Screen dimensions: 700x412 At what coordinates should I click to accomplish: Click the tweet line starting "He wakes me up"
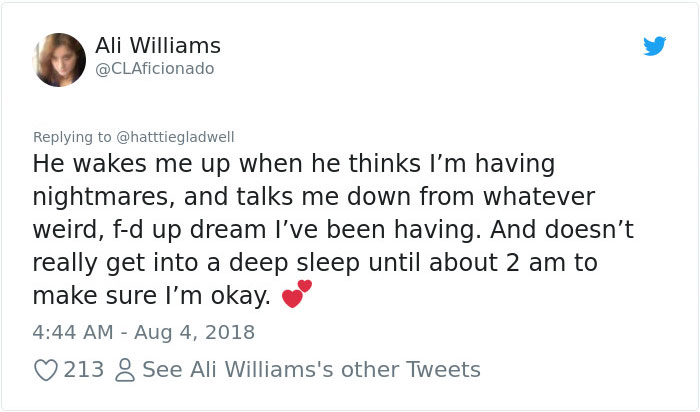[294, 162]
